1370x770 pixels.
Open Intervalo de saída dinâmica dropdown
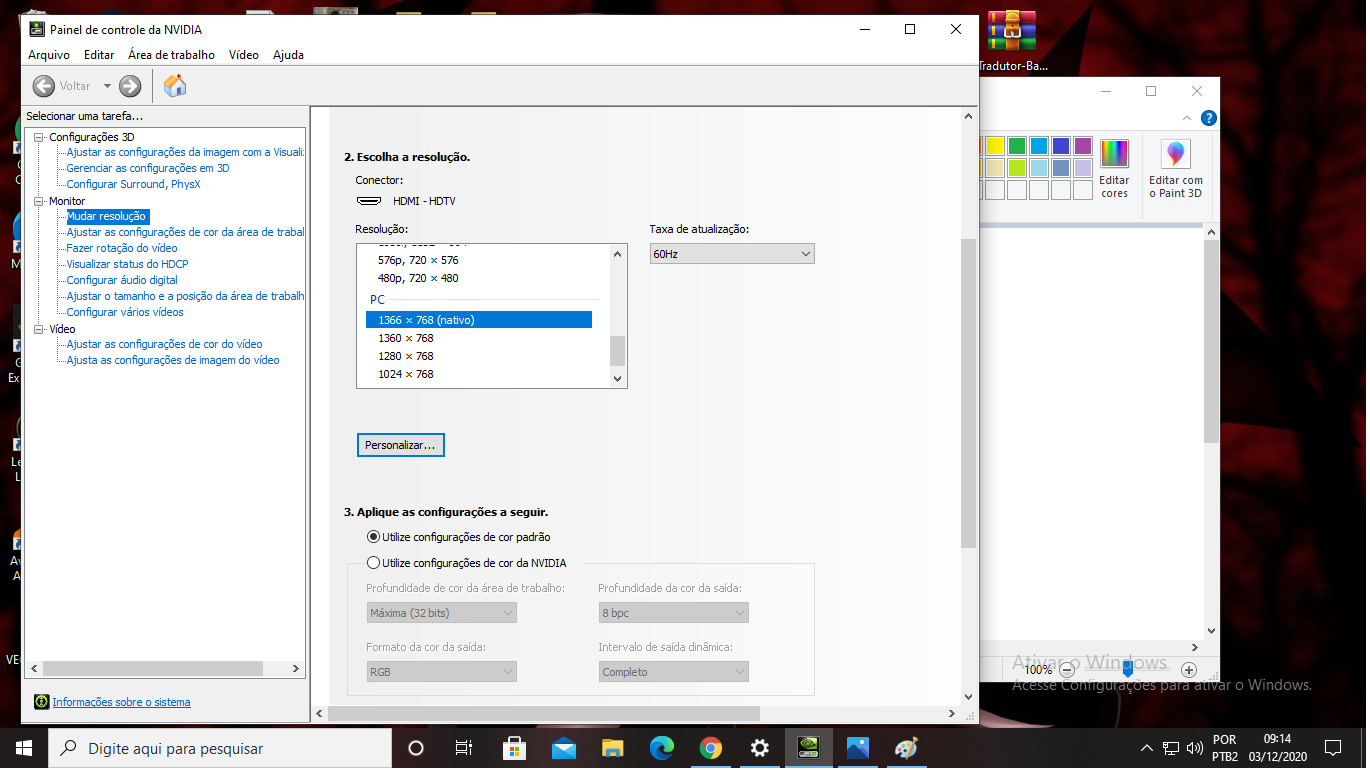(x=673, y=672)
